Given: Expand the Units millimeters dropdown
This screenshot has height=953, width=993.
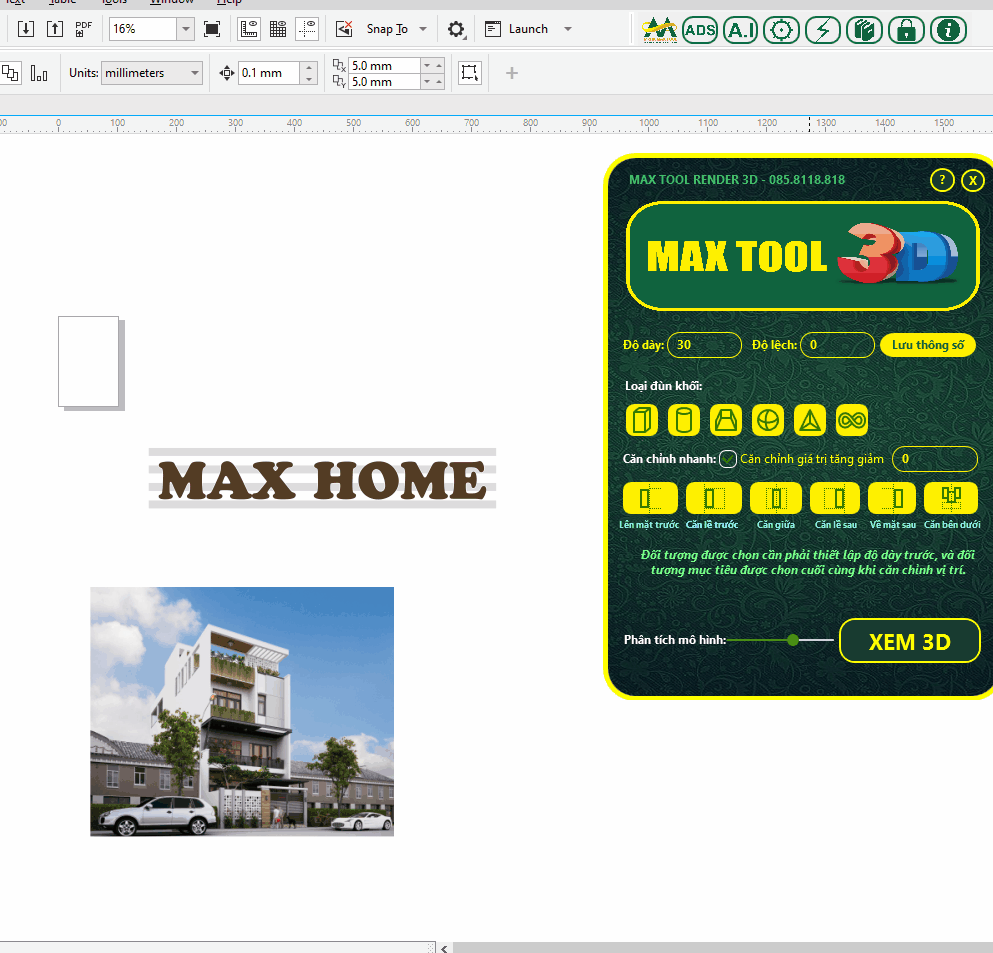Looking at the screenshot, I should 194,73.
